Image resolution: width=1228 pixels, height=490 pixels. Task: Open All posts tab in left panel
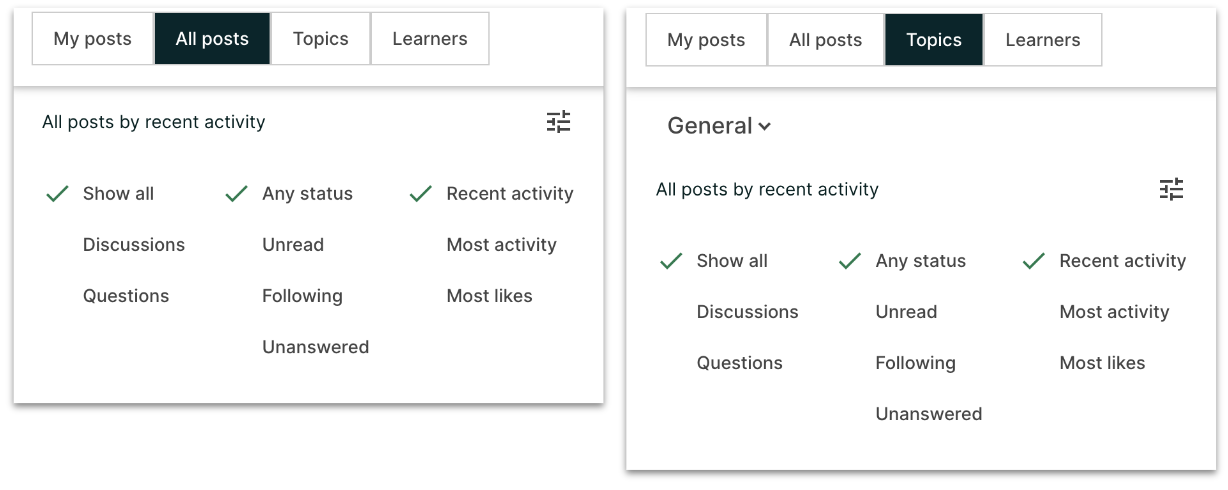pos(212,39)
